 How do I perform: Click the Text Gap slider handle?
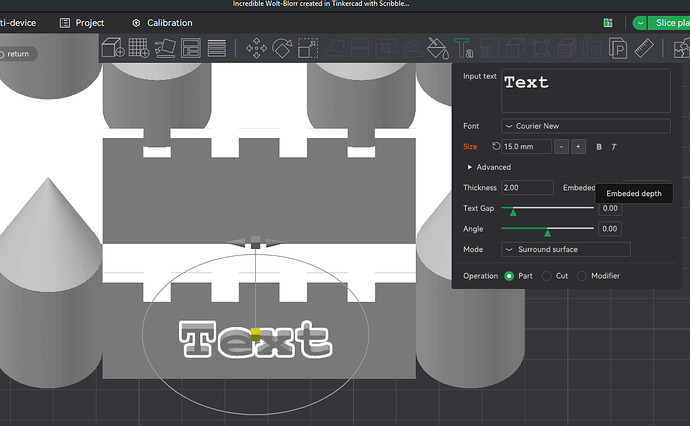[x=513, y=213]
